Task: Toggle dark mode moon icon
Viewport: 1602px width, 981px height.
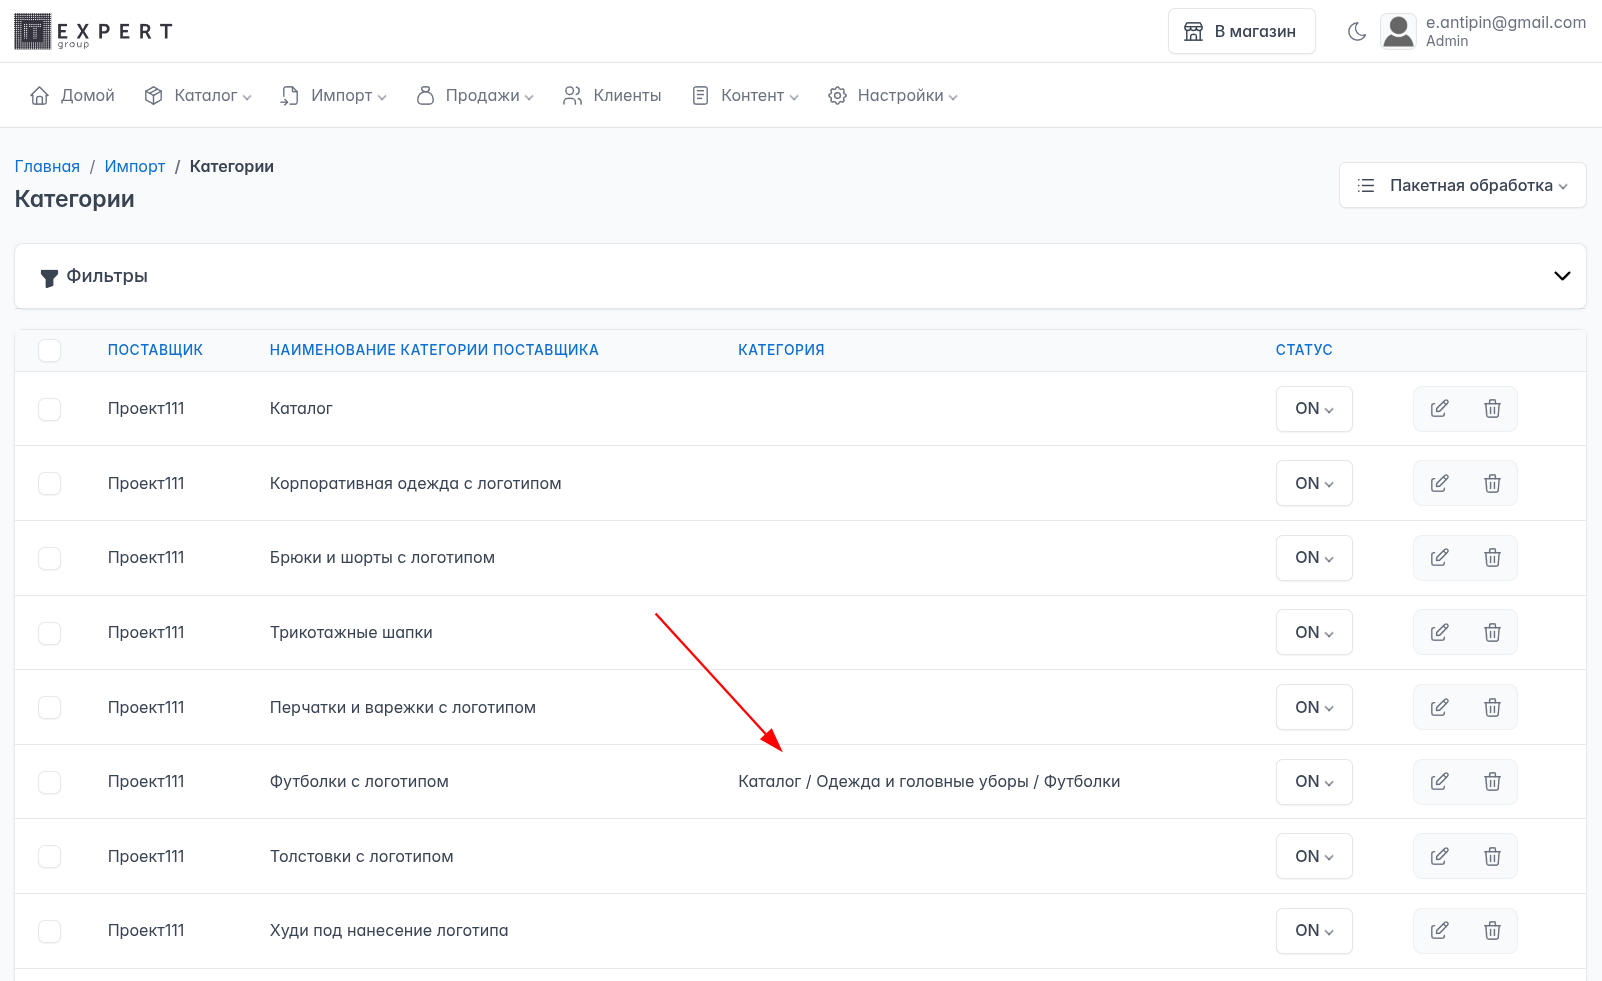Action: pyautogui.click(x=1357, y=32)
